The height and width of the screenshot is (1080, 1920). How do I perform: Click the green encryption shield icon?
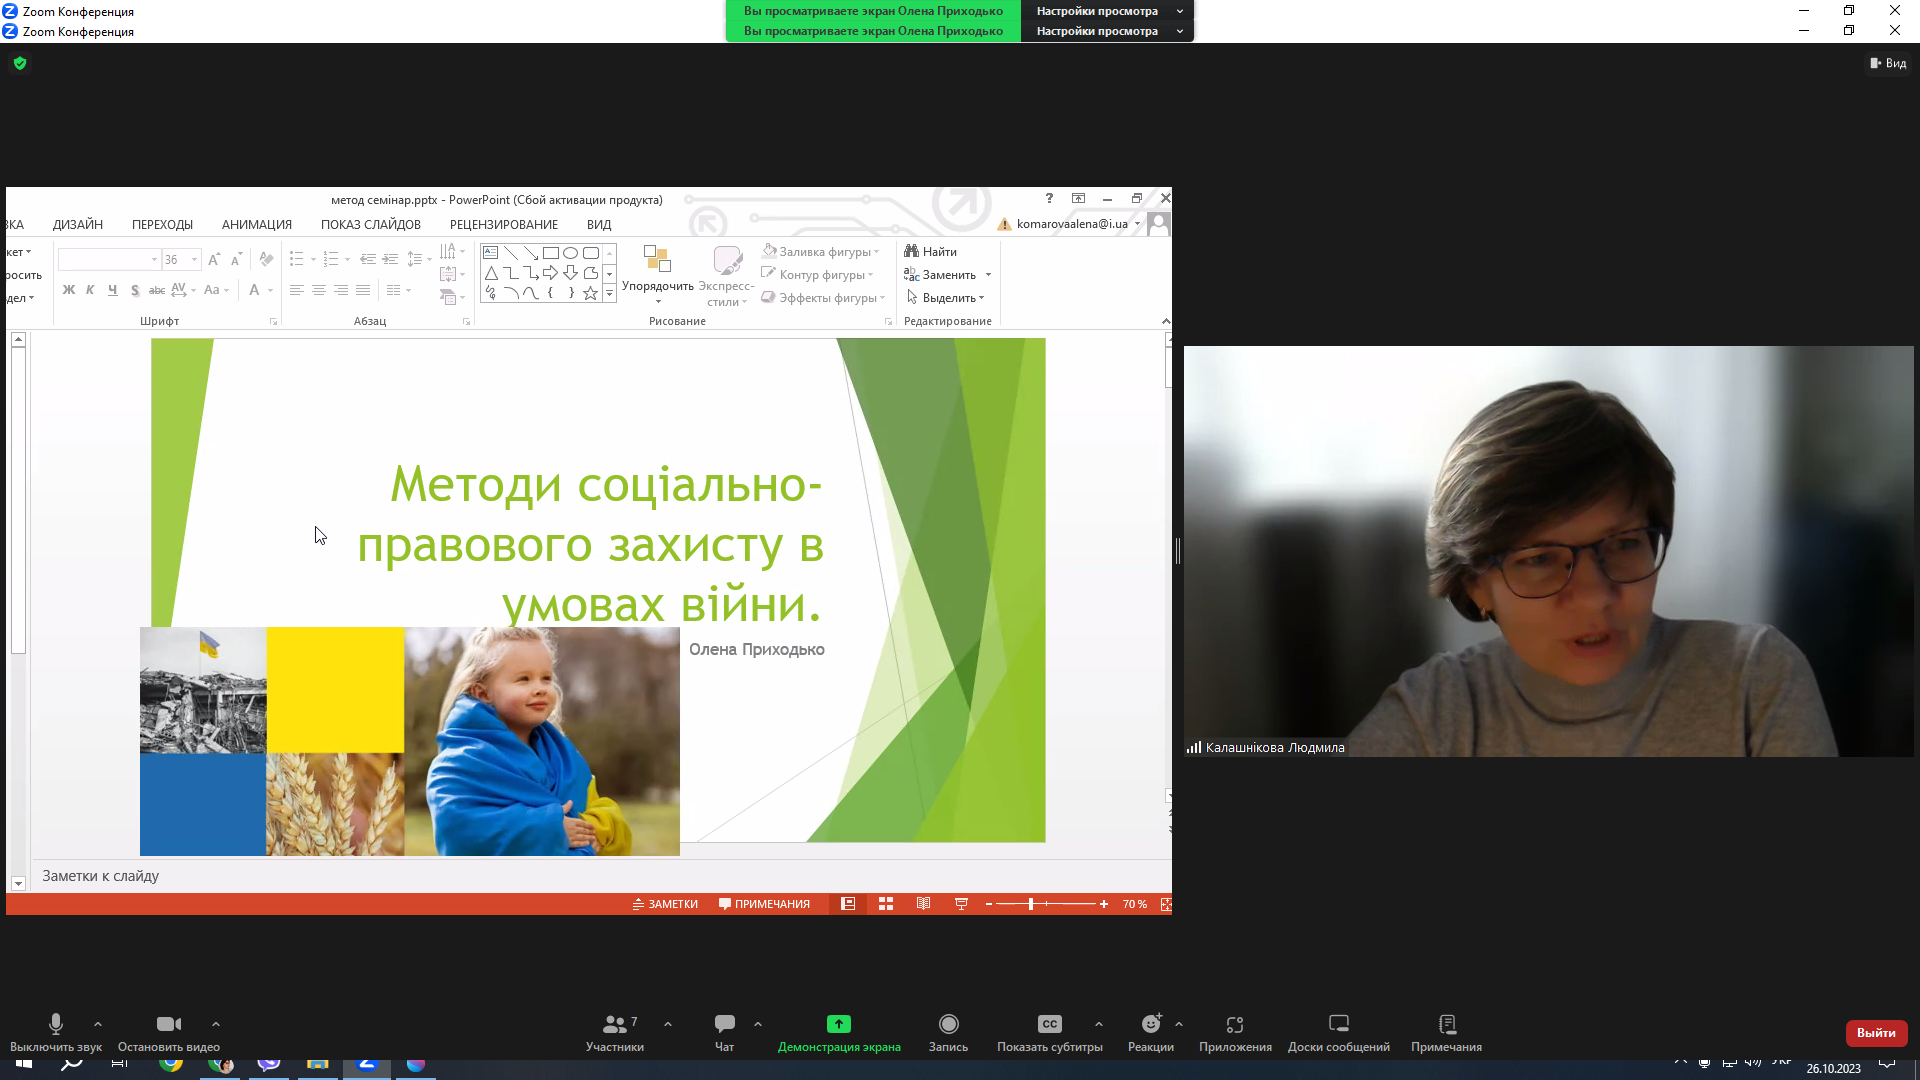coord(20,63)
